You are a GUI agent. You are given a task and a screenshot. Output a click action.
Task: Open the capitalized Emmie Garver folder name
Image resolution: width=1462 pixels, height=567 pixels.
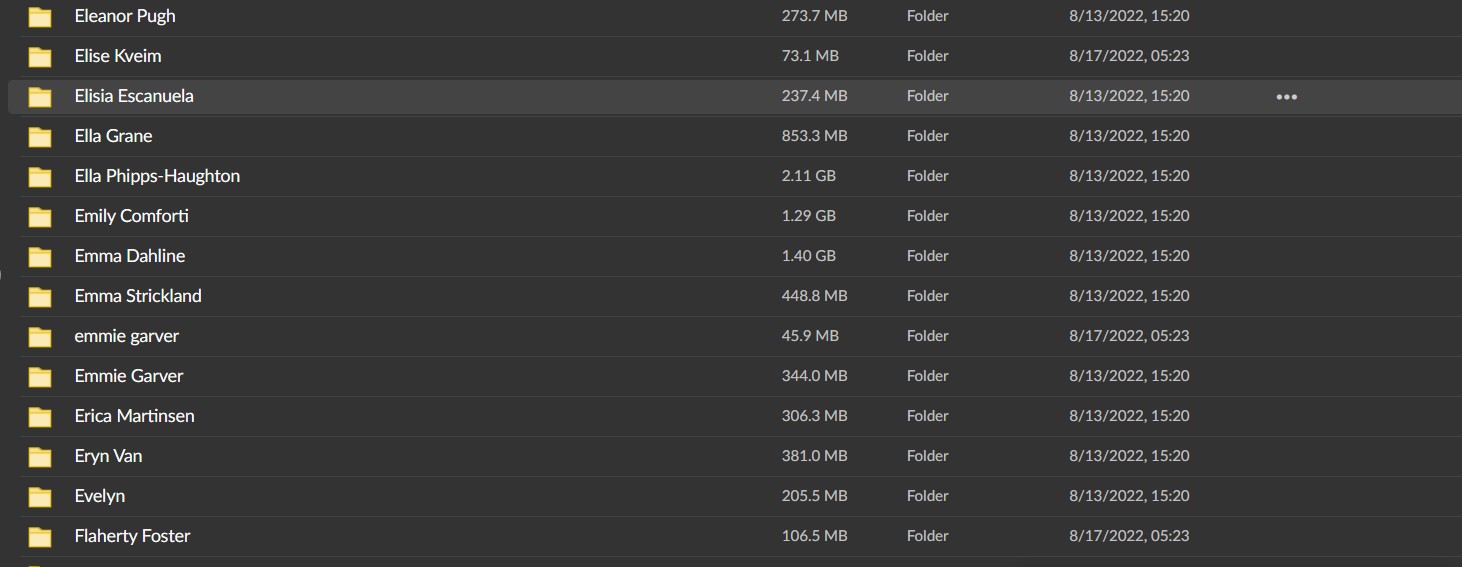click(x=129, y=376)
